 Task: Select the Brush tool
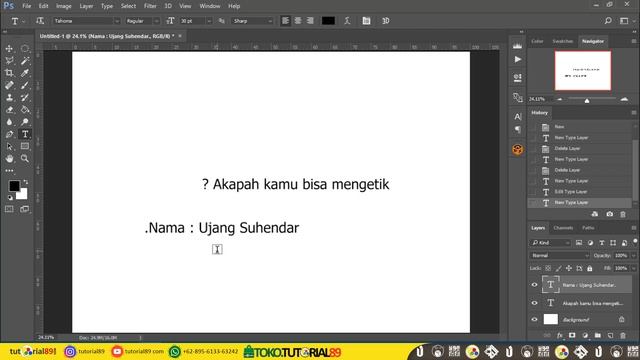tap(25, 85)
